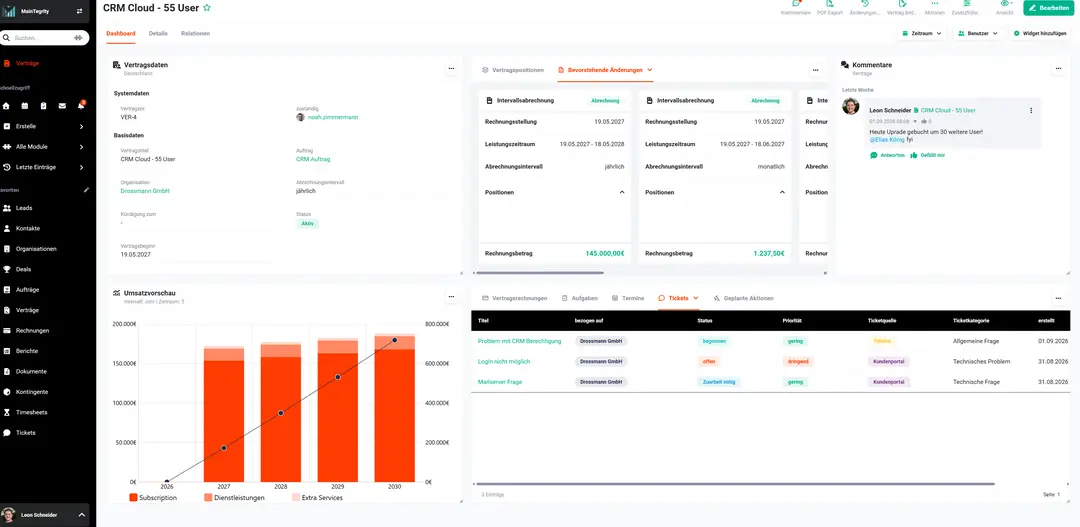Click horizontal scrollbar under billing cards
The height and width of the screenshot is (527, 1080).
click(x=541, y=273)
